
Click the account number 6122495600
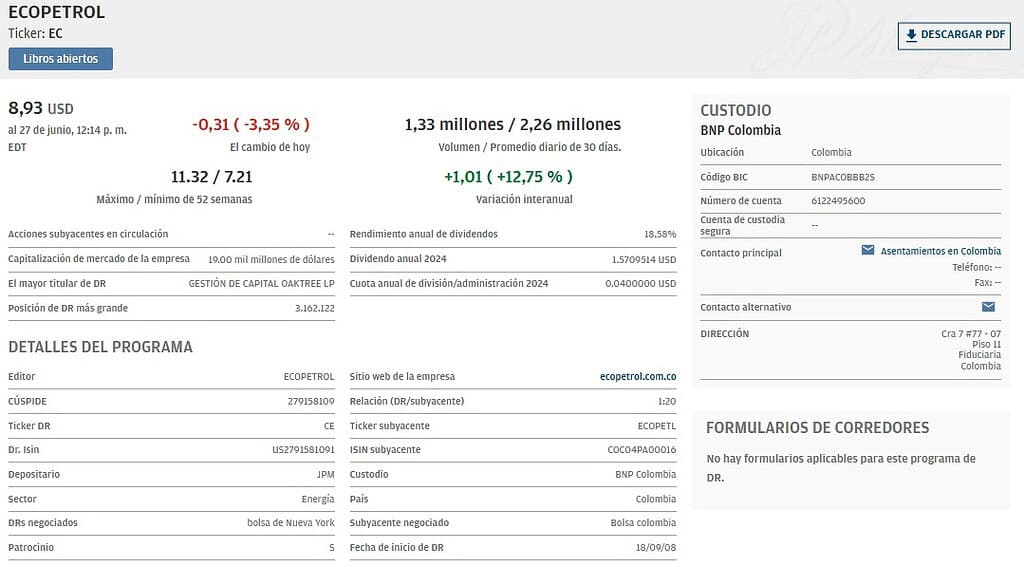tap(838, 201)
